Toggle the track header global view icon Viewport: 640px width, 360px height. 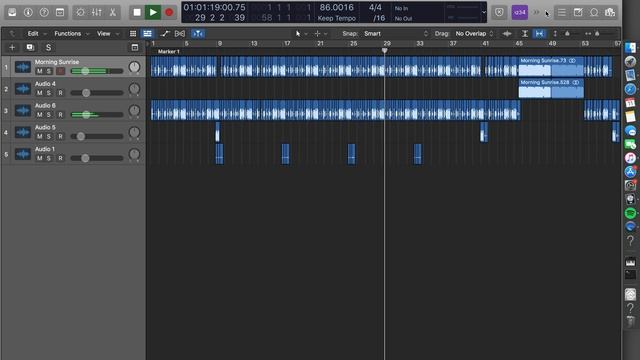tap(135, 48)
